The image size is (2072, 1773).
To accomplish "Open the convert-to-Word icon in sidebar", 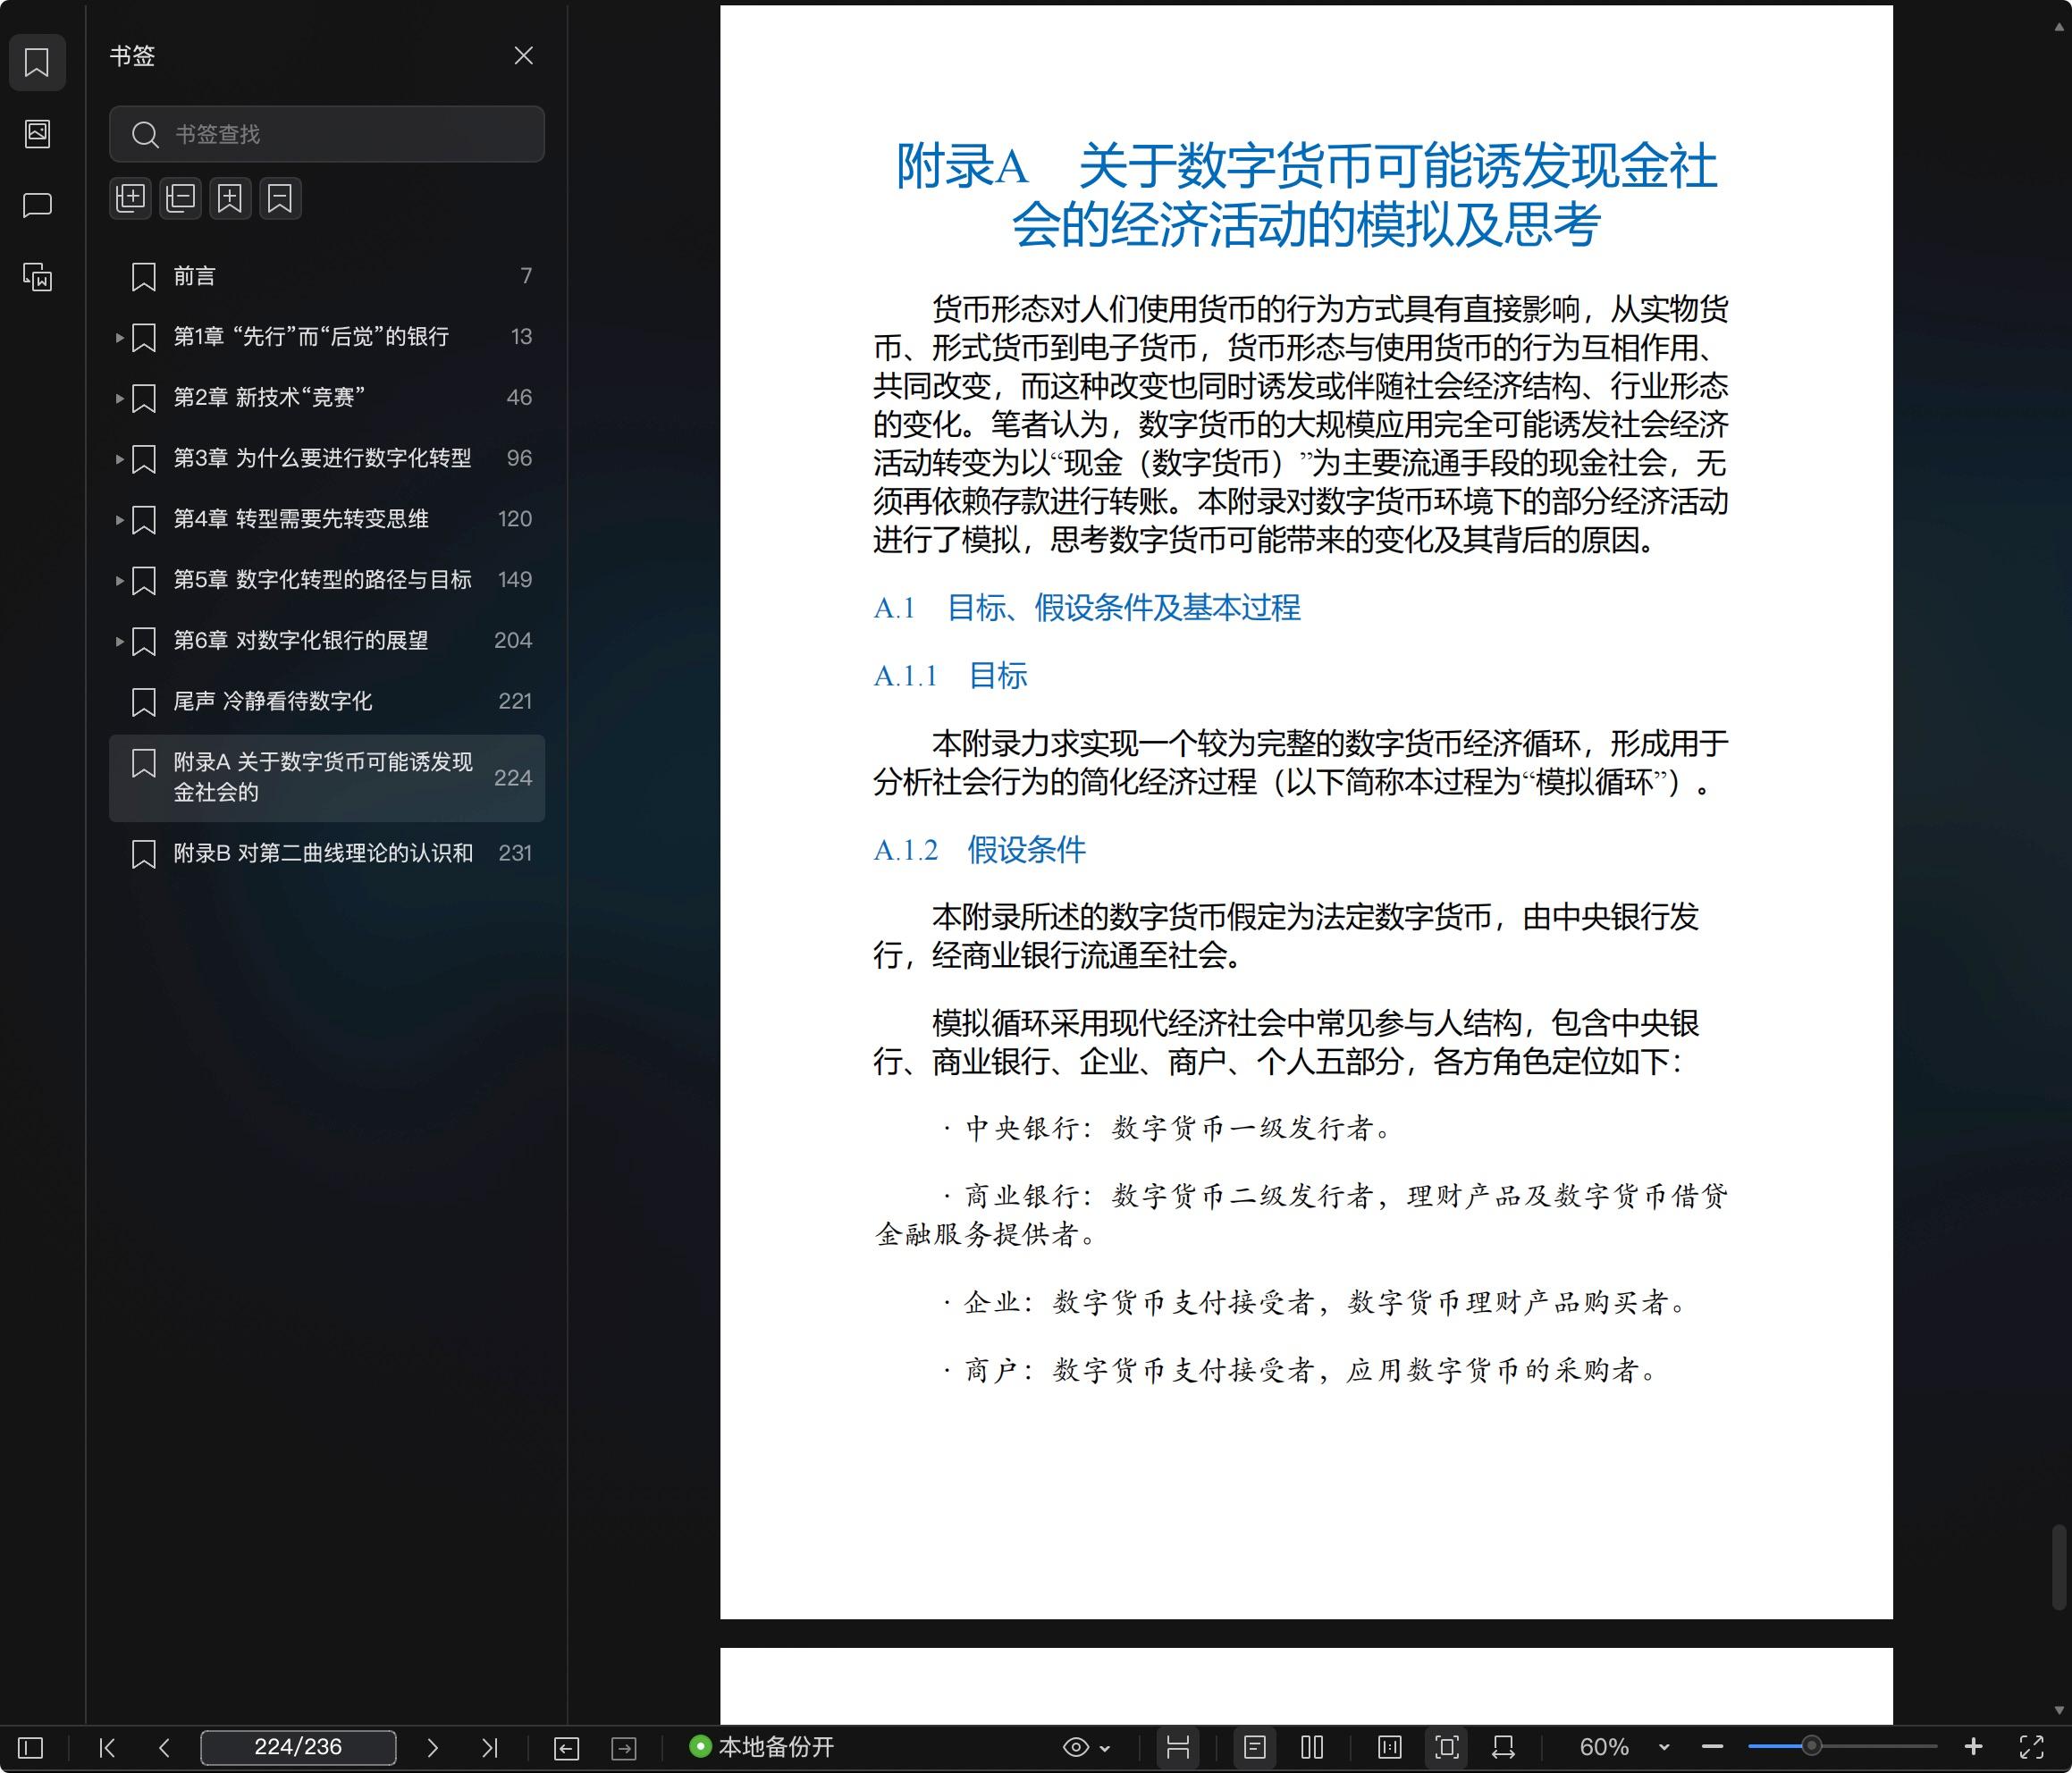I will click(x=37, y=276).
